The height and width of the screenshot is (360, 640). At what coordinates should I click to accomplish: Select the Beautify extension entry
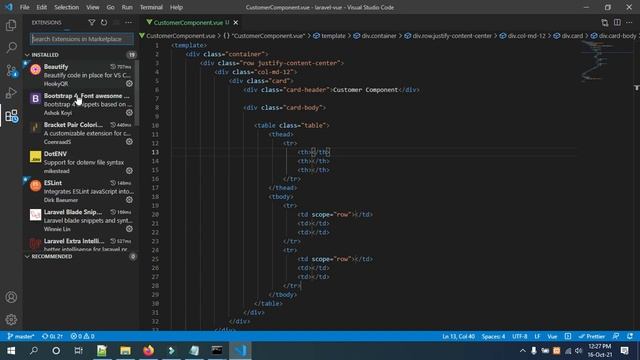click(81, 75)
